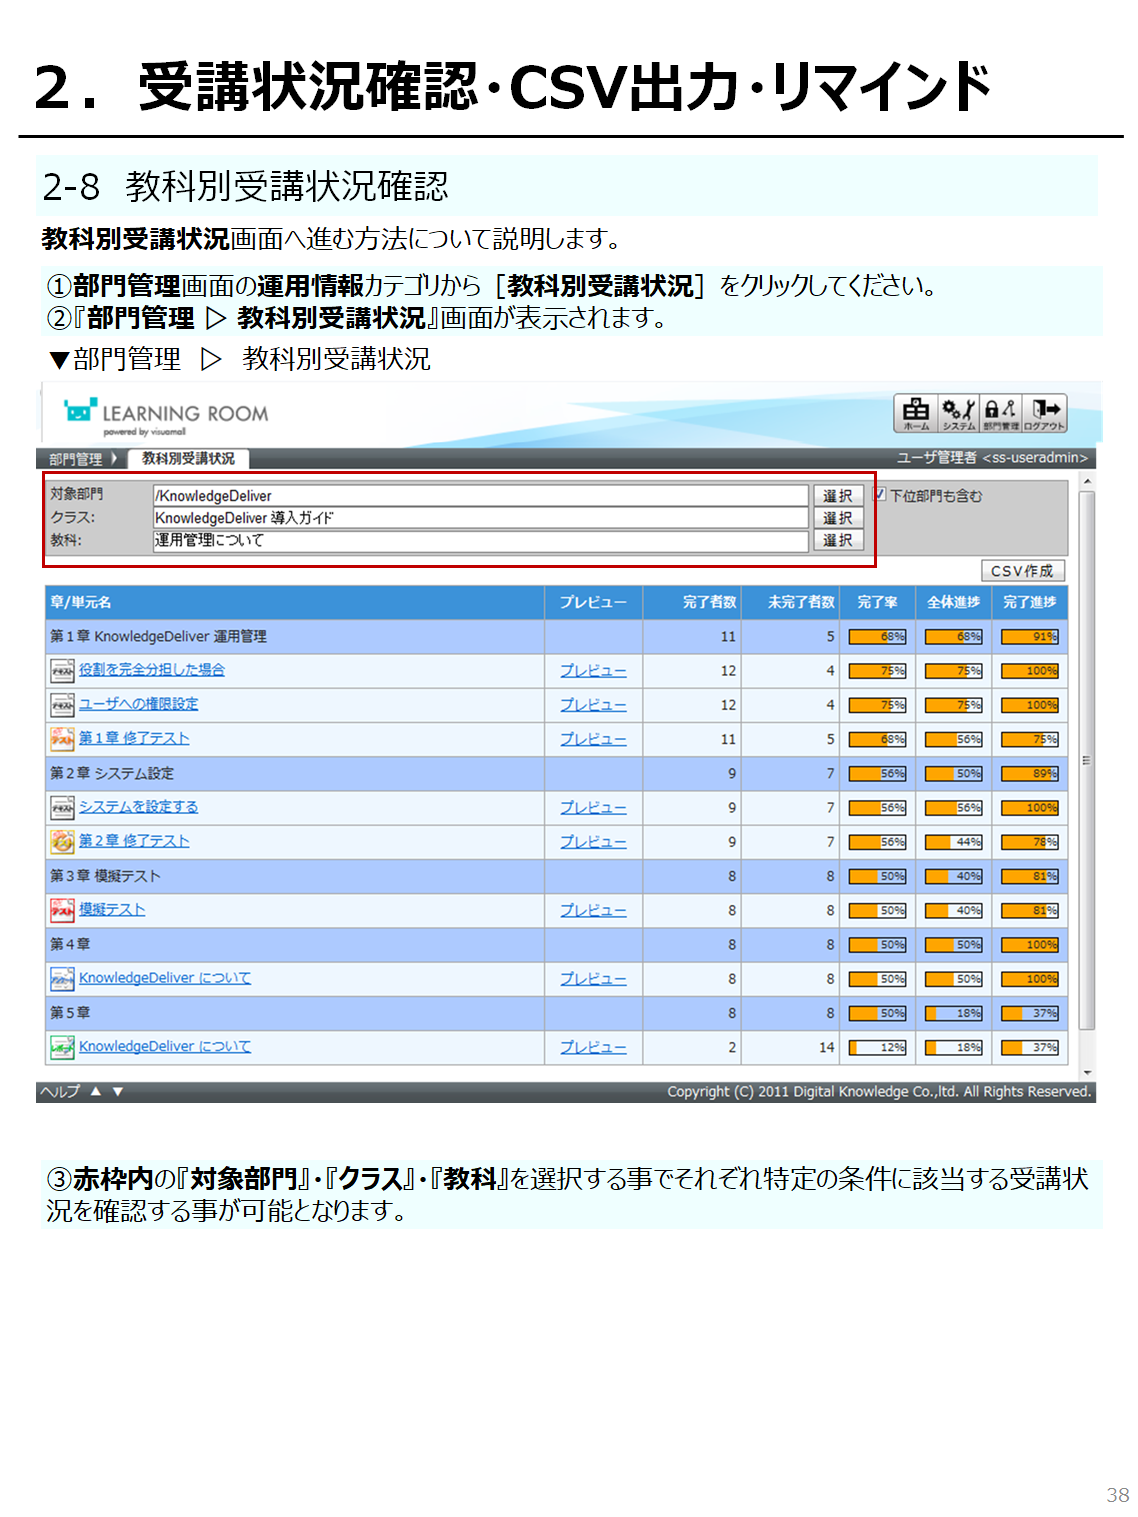Toggle the 下位部門も含む checkbox

880,495
